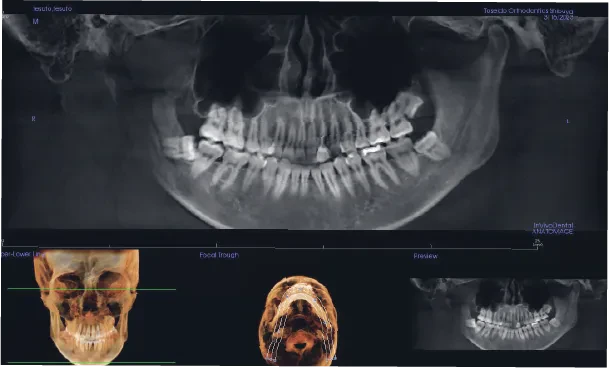Click the Upper-Lower Limit label

tap(23, 255)
